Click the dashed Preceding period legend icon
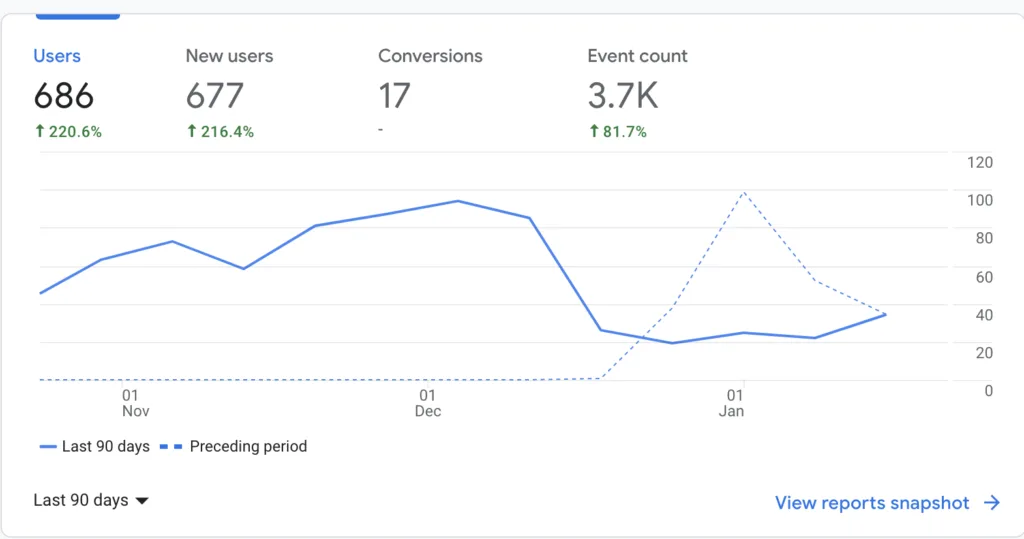This screenshot has width=1024, height=539. 171,447
